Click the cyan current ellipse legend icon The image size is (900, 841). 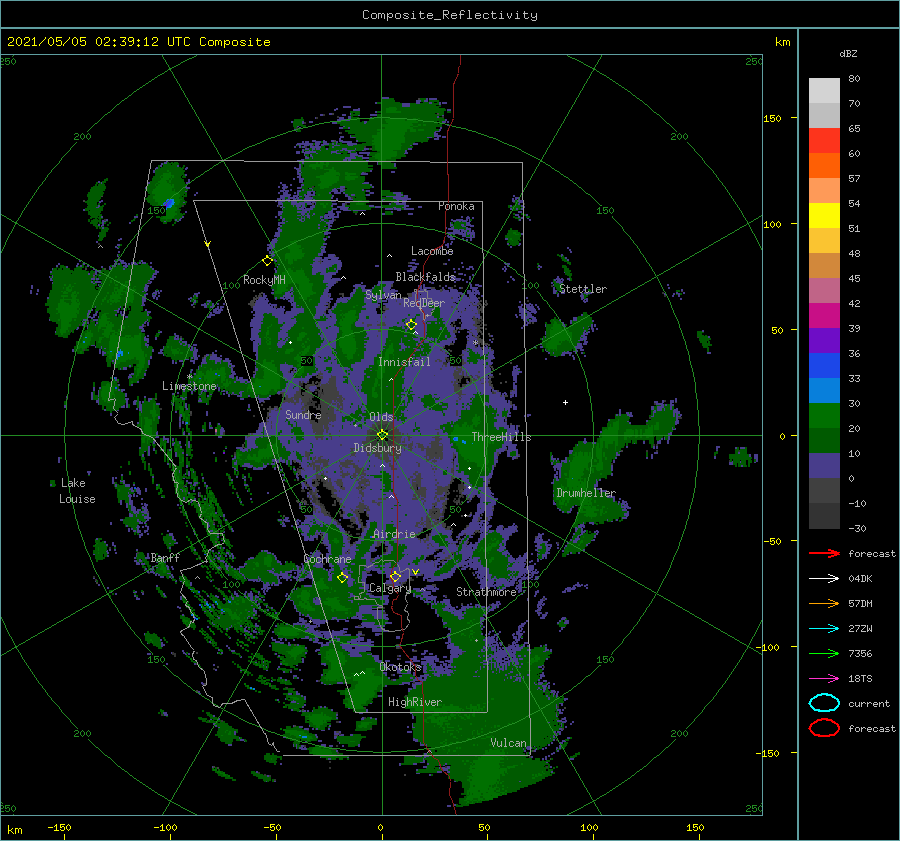(x=824, y=703)
